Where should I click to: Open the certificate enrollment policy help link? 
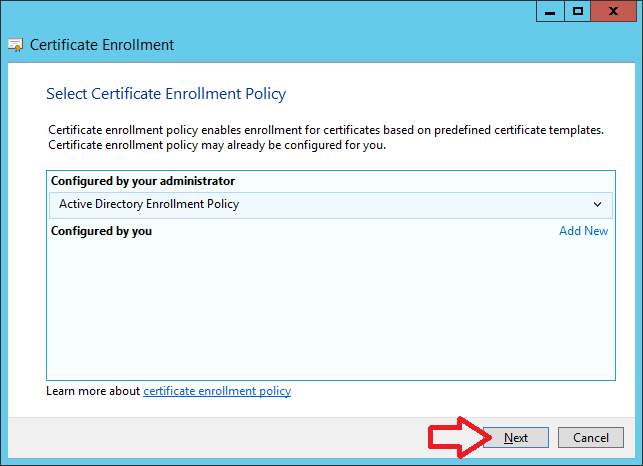coord(217,391)
